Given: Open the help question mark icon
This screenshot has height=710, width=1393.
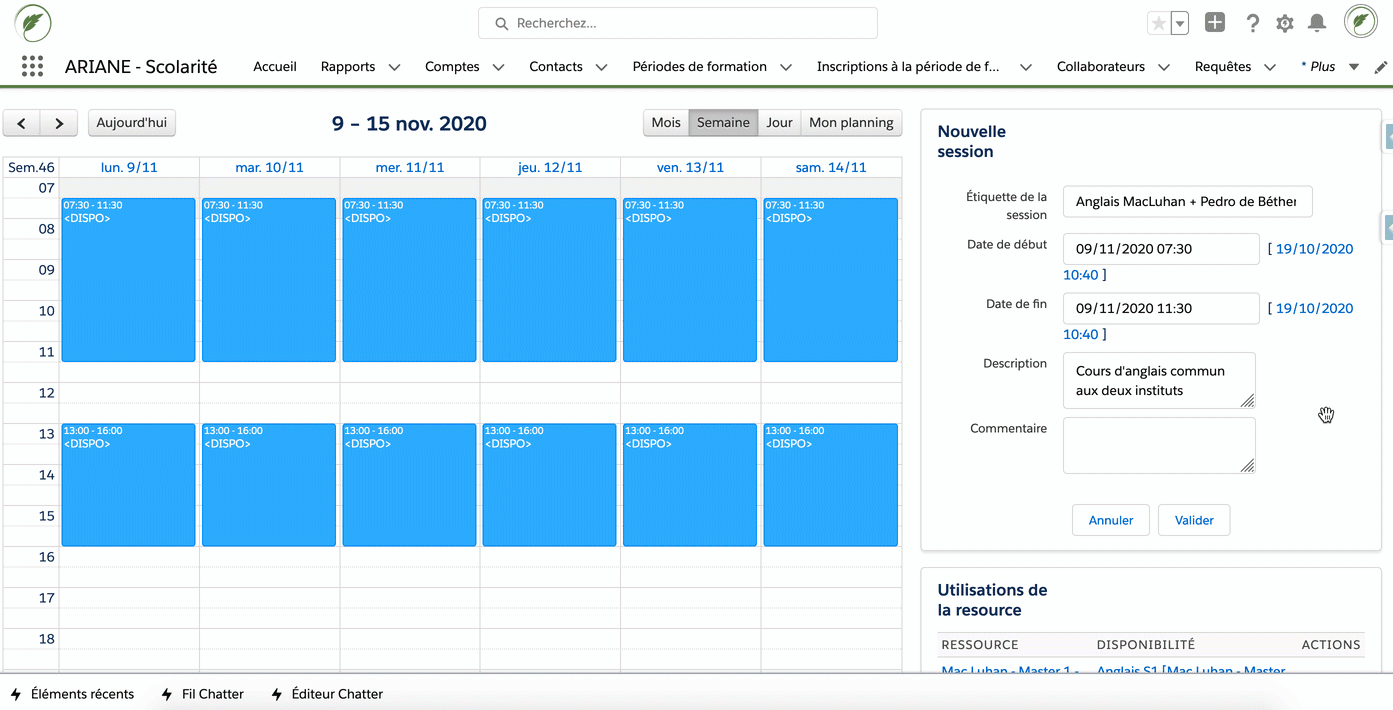Looking at the screenshot, I should (x=1252, y=22).
